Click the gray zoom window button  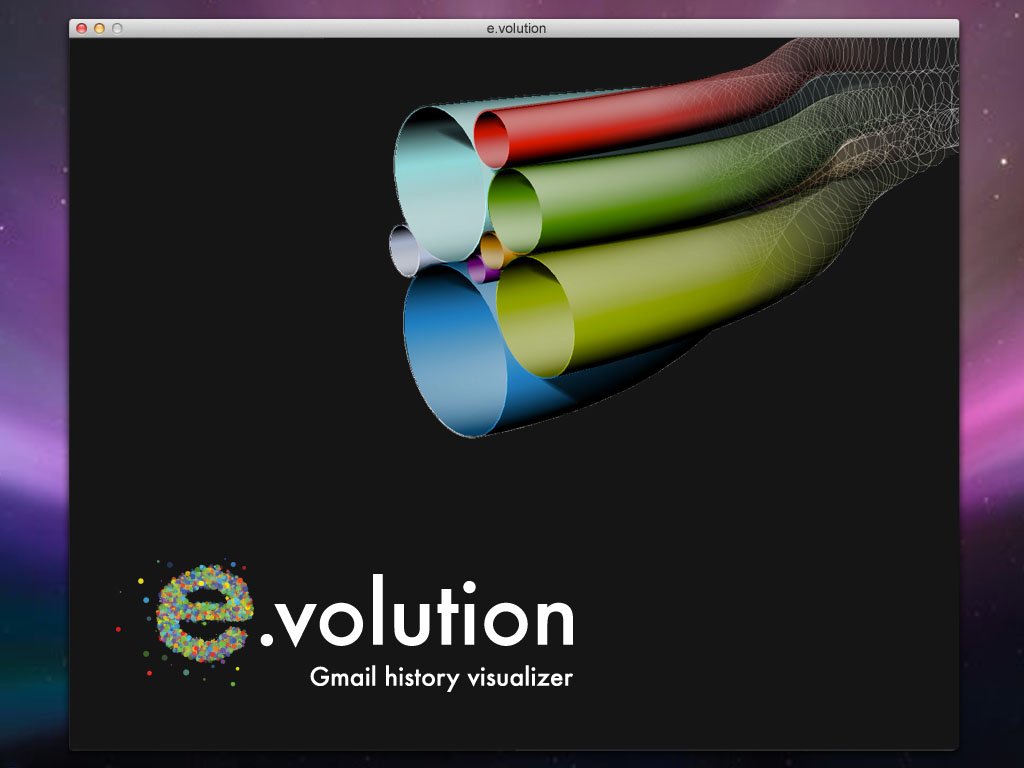pos(117,28)
